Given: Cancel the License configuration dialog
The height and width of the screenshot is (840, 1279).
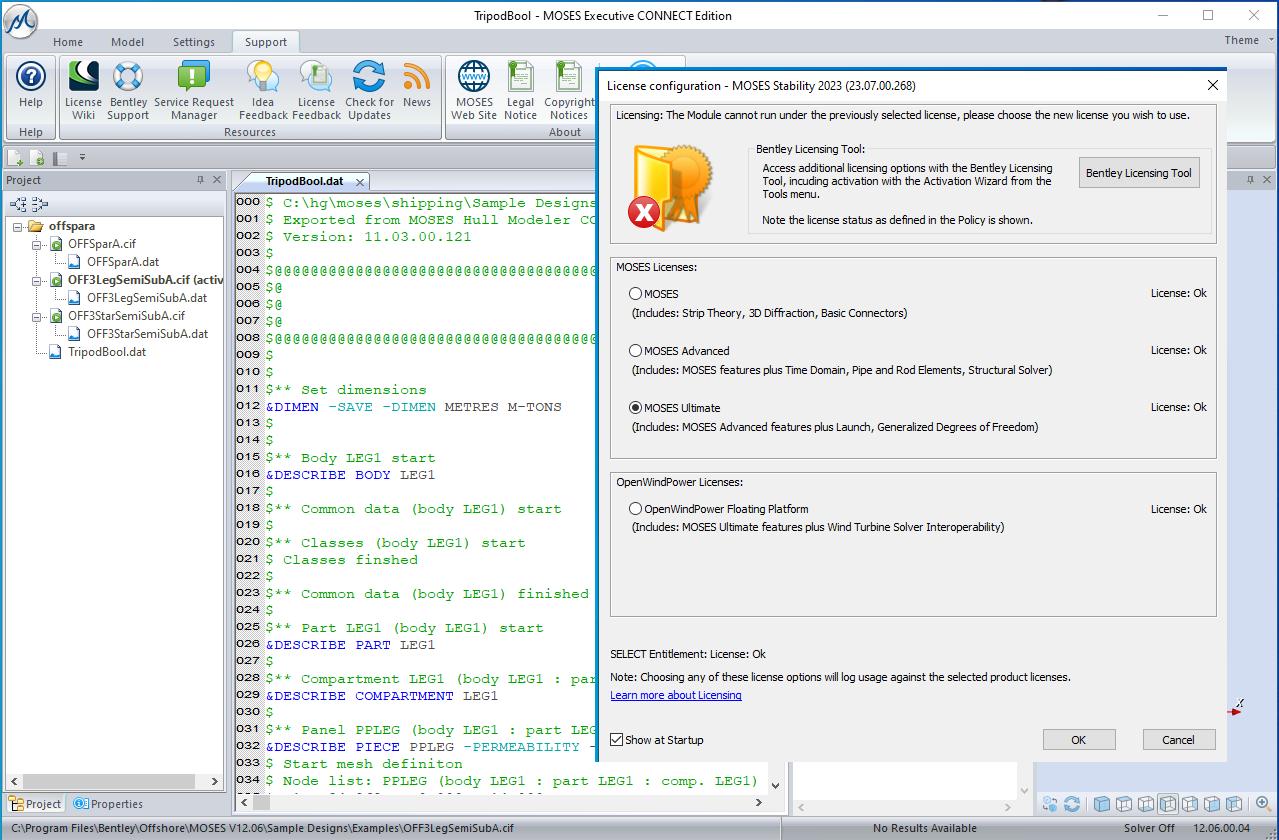Looking at the screenshot, I should (x=1179, y=740).
